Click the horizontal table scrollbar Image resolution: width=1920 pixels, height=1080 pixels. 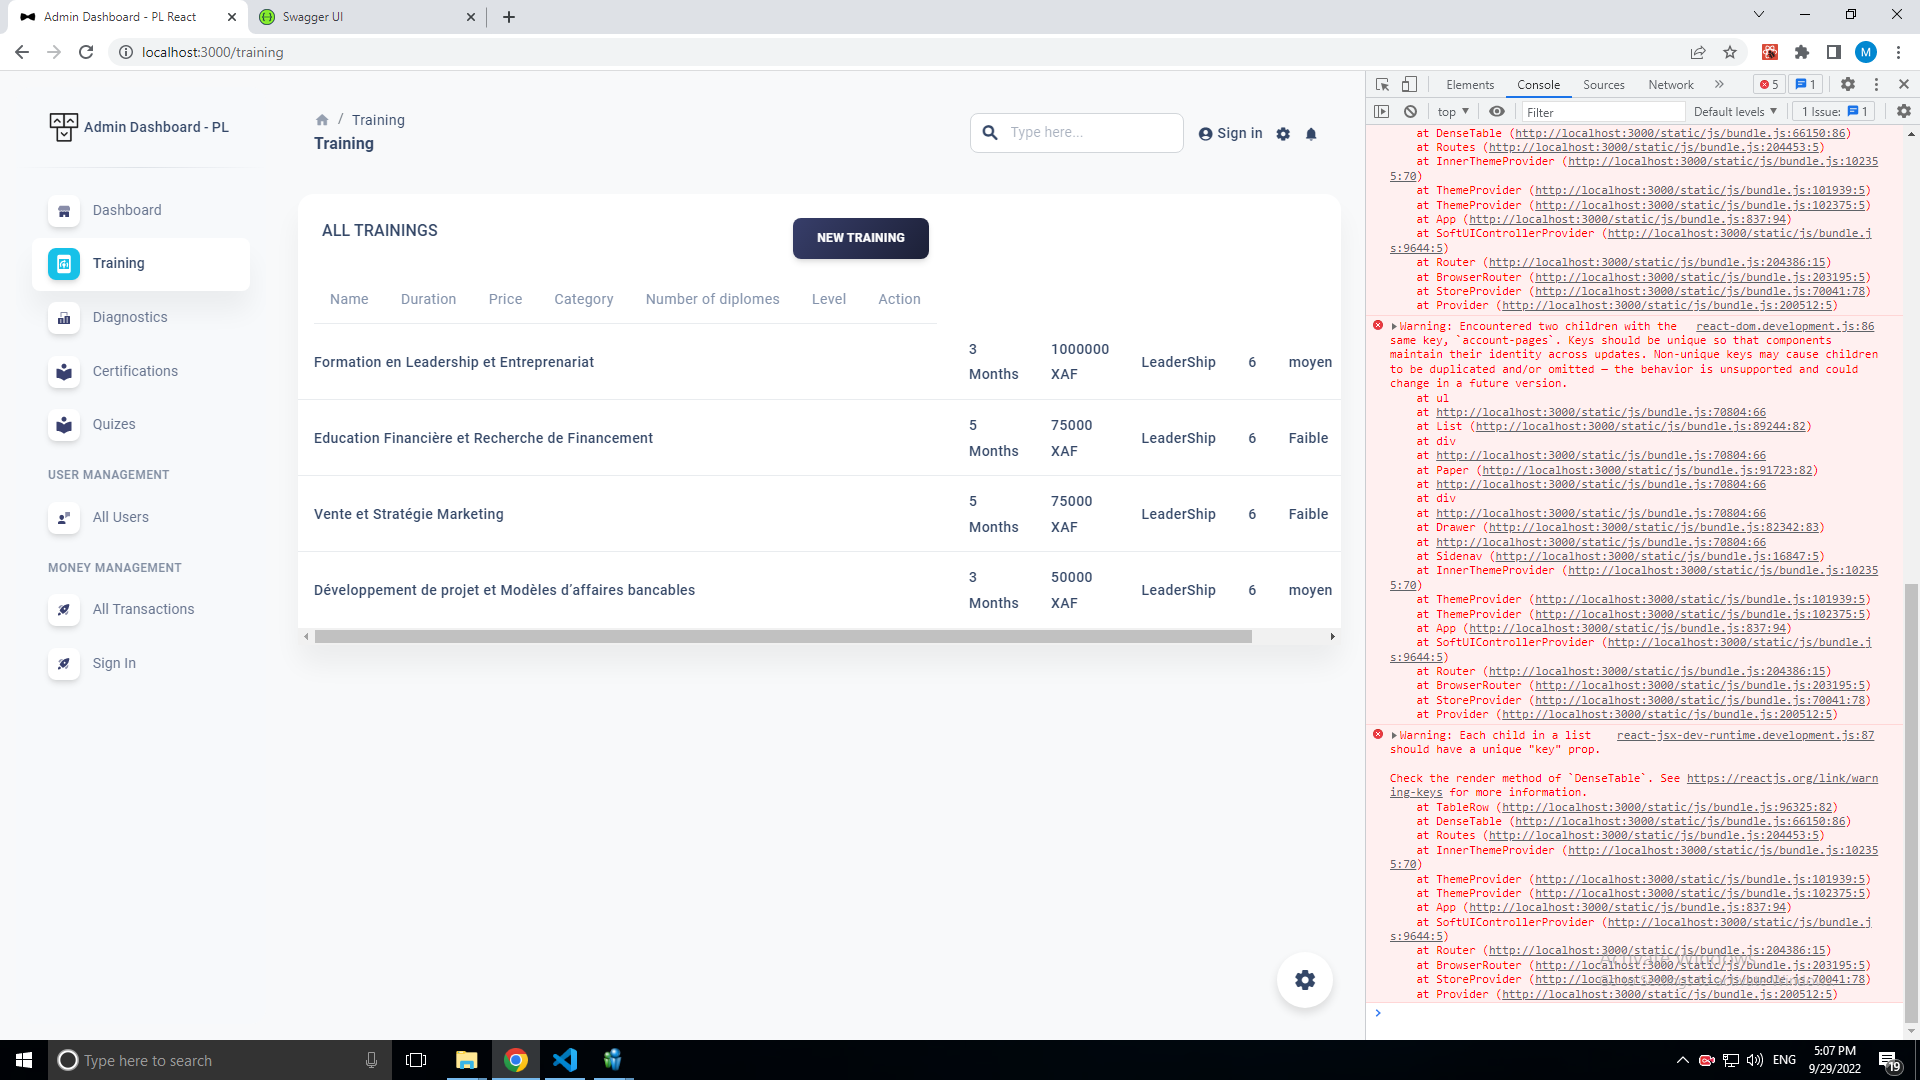point(782,637)
